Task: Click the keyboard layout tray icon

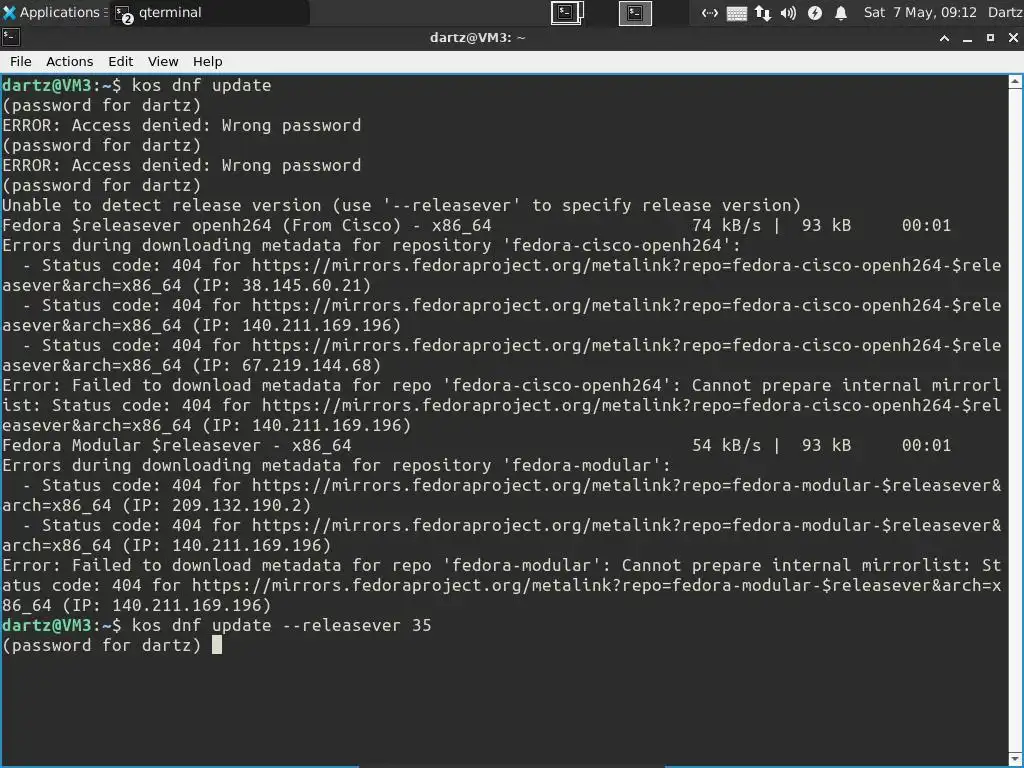Action: 737,13
